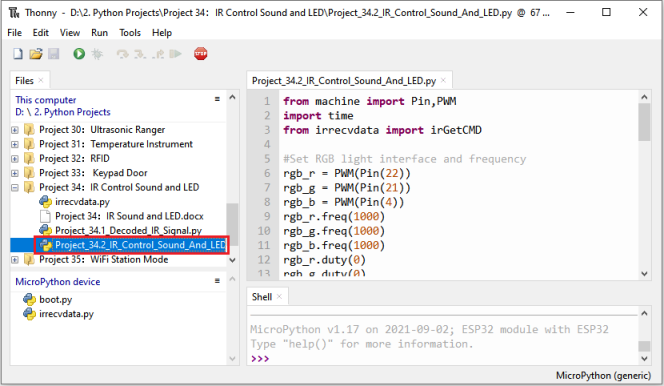Expand Project 31: Temperature Instrument folder
The height and width of the screenshot is (386, 664).
pyautogui.click(x=15, y=144)
